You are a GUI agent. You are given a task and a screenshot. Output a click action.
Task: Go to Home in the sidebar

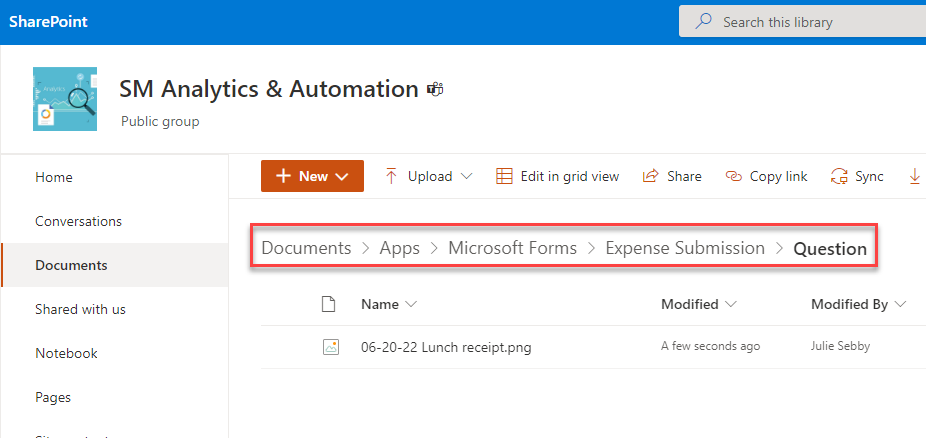point(54,177)
